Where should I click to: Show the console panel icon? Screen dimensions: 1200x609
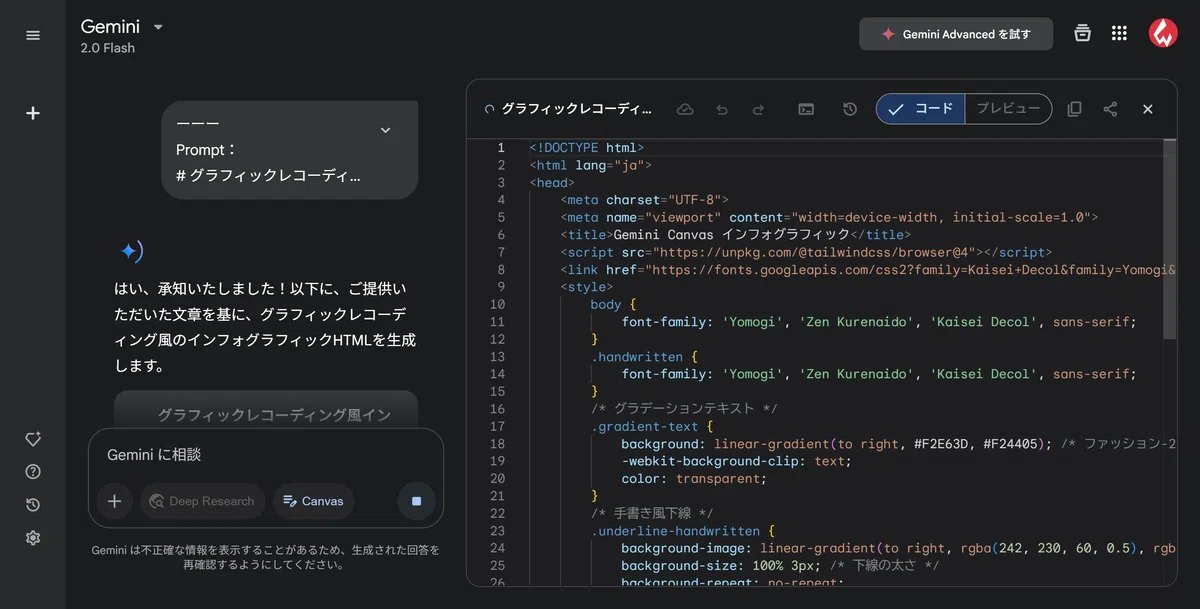tap(806, 109)
